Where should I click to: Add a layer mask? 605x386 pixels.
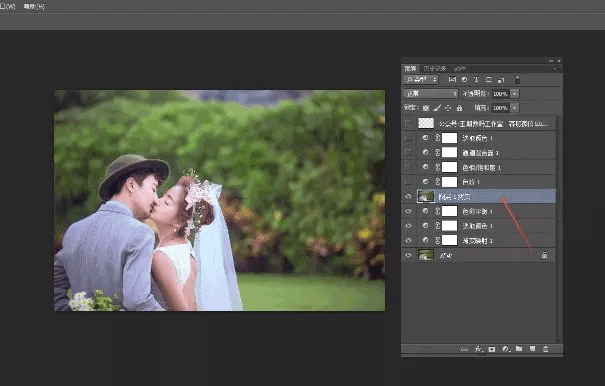(492, 349)
